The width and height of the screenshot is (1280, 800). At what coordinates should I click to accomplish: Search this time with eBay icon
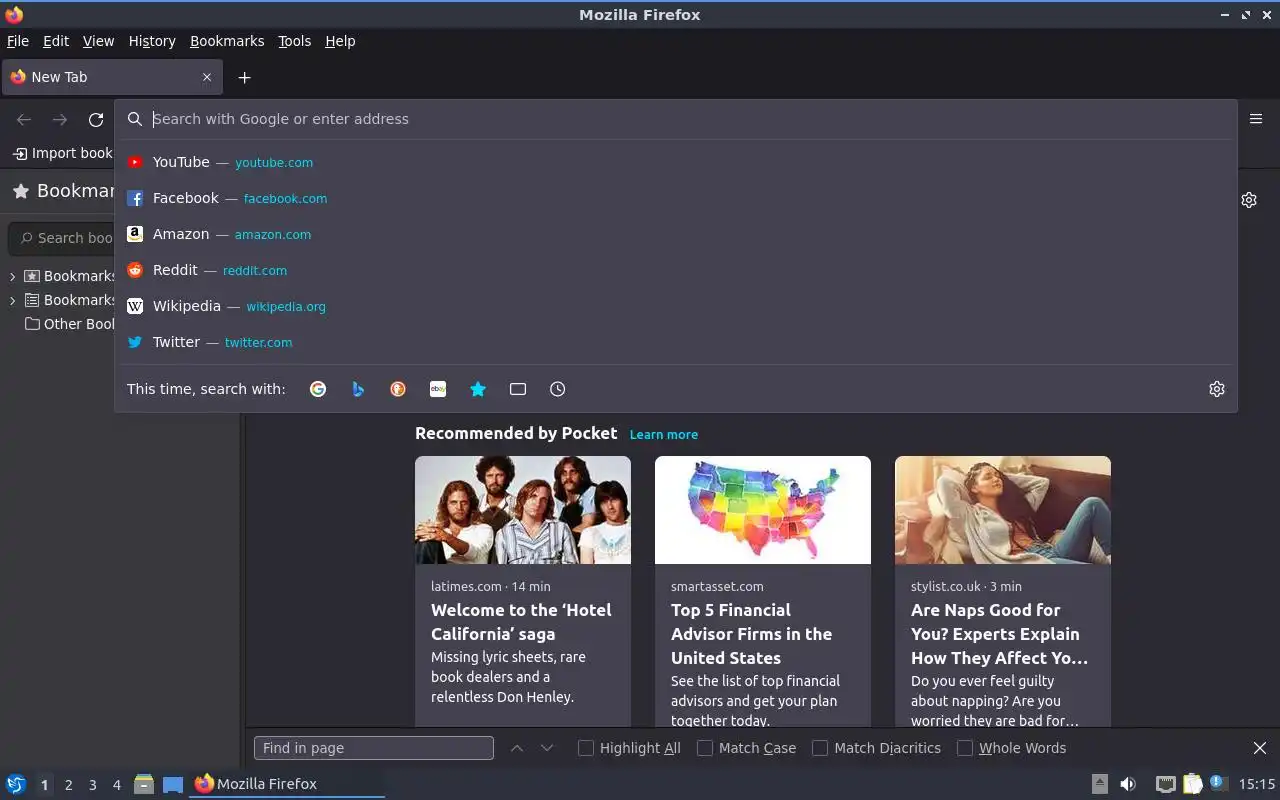tap(438, 389)
